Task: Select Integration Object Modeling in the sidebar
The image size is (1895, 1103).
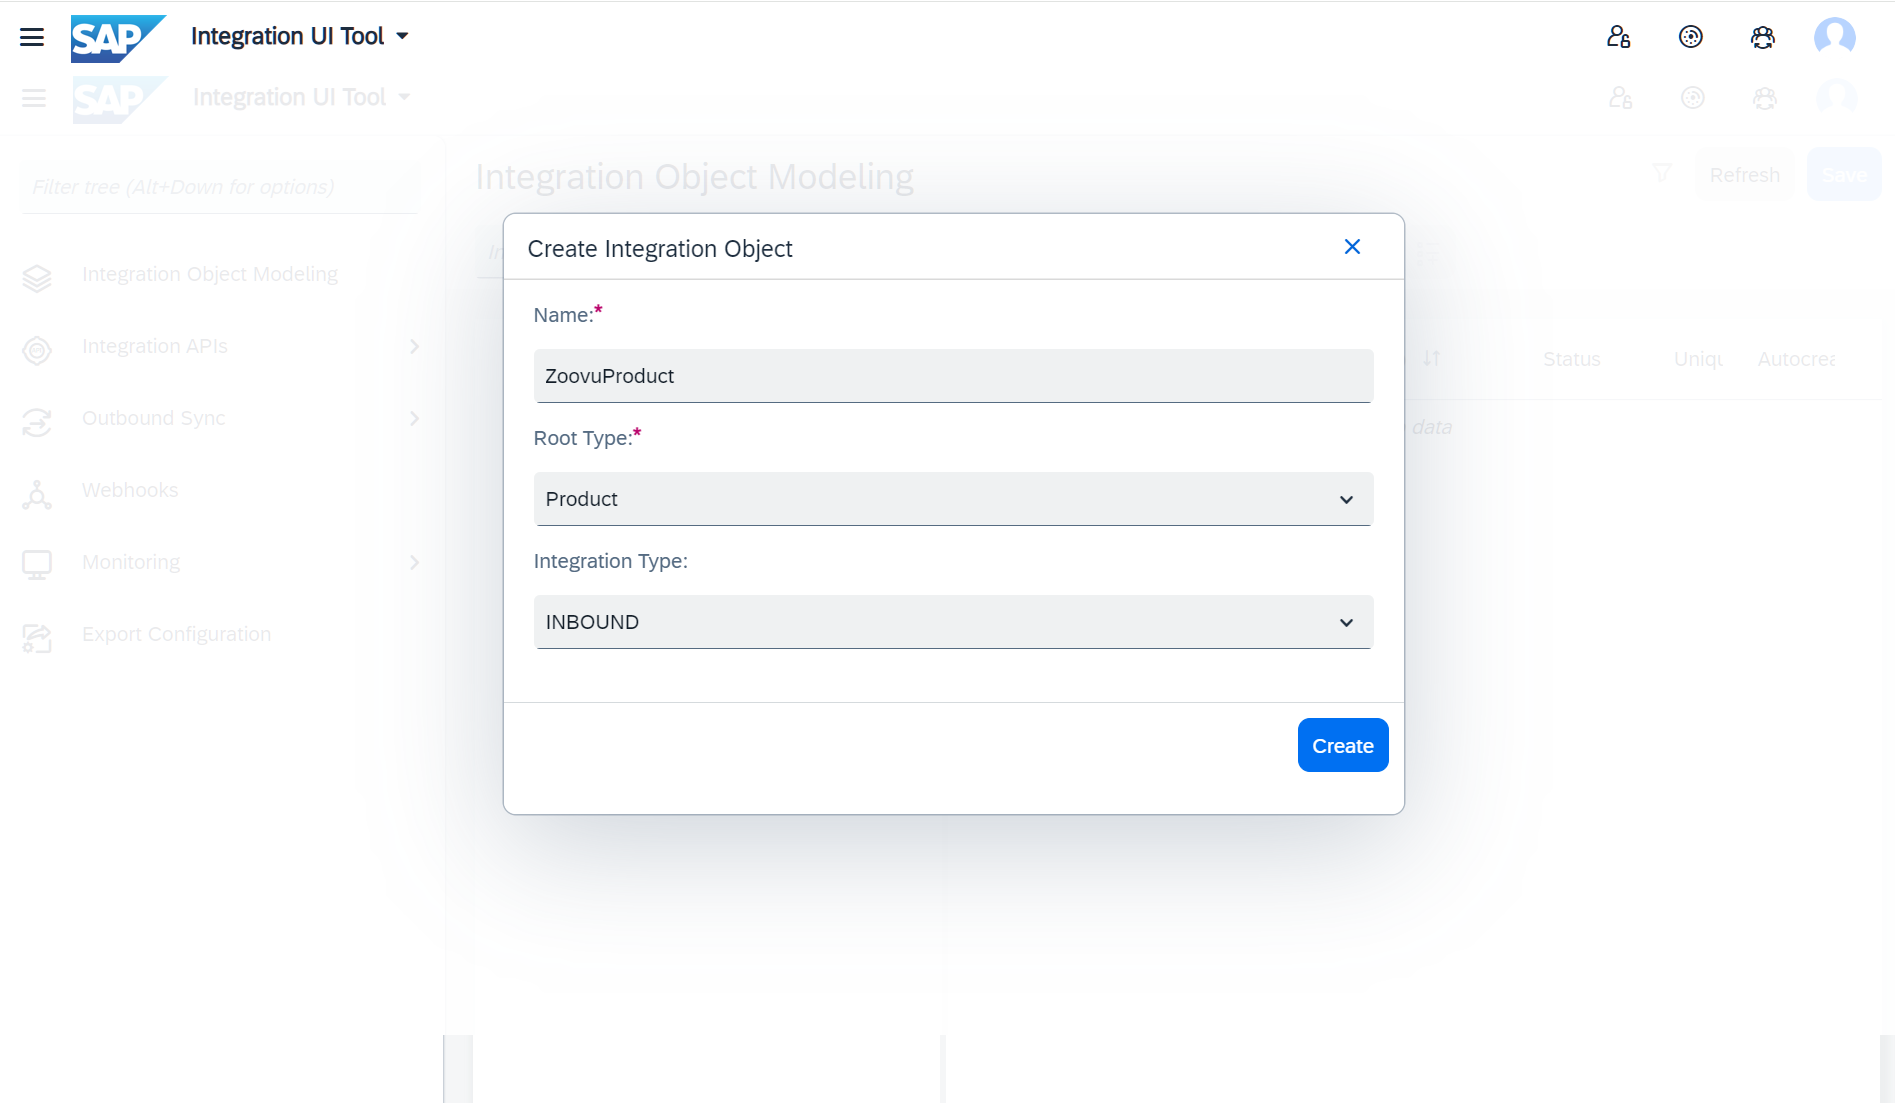Action: [x=210, y=273]
